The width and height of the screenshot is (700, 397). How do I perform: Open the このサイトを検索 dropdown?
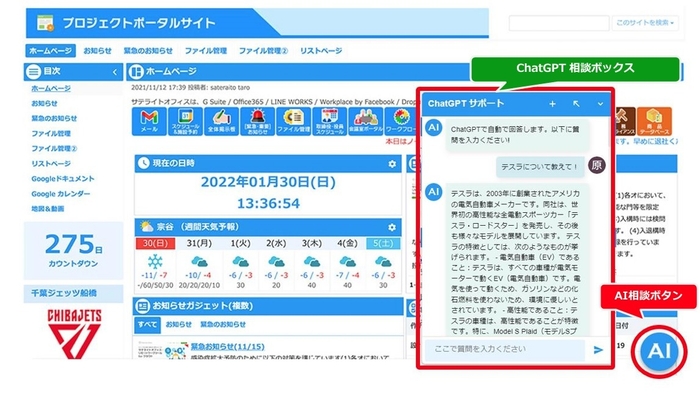(645, 23)
